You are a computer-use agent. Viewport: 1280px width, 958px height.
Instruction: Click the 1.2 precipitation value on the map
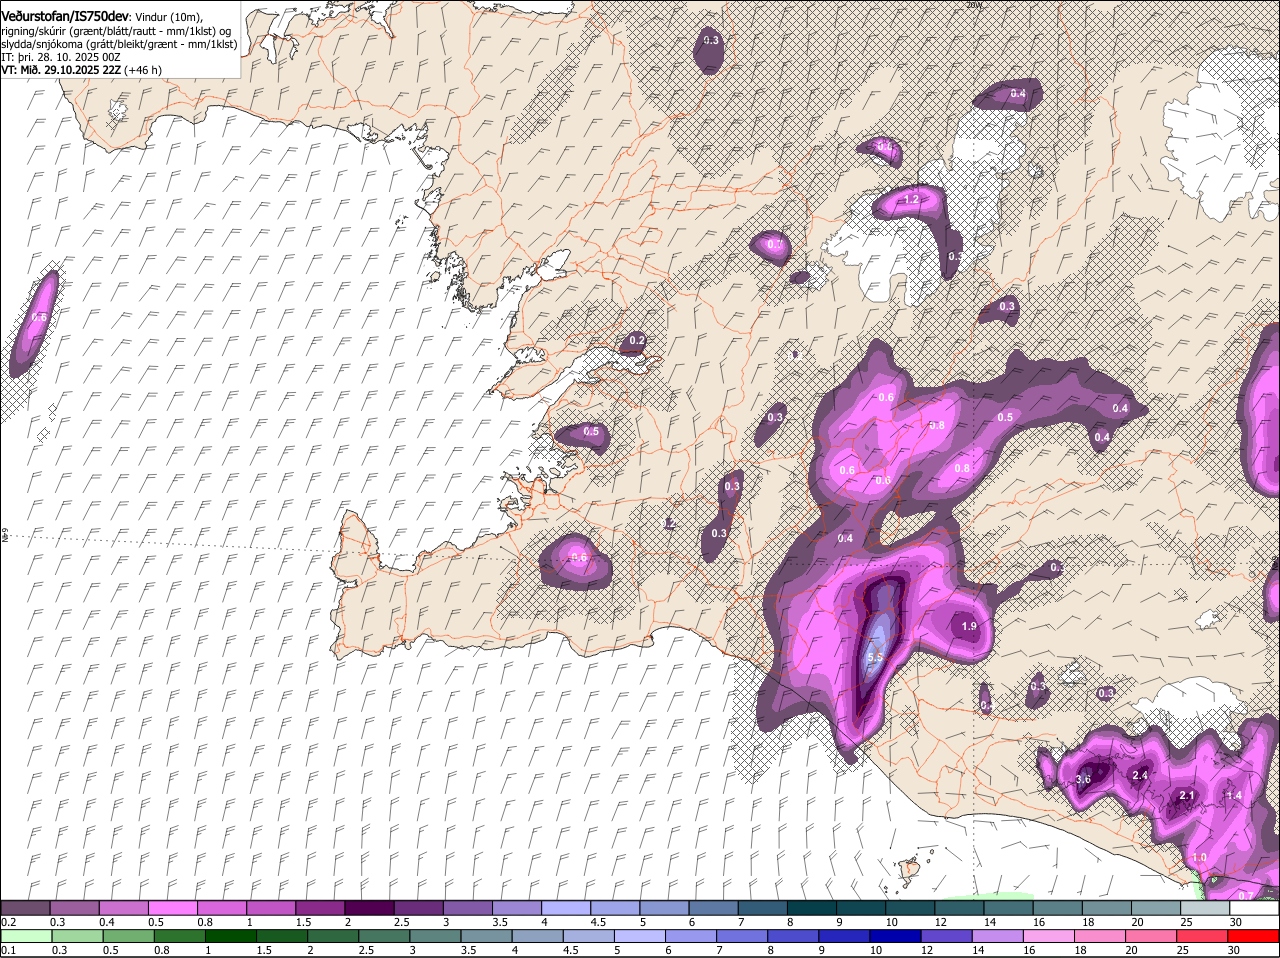click(x=911, y=200)
